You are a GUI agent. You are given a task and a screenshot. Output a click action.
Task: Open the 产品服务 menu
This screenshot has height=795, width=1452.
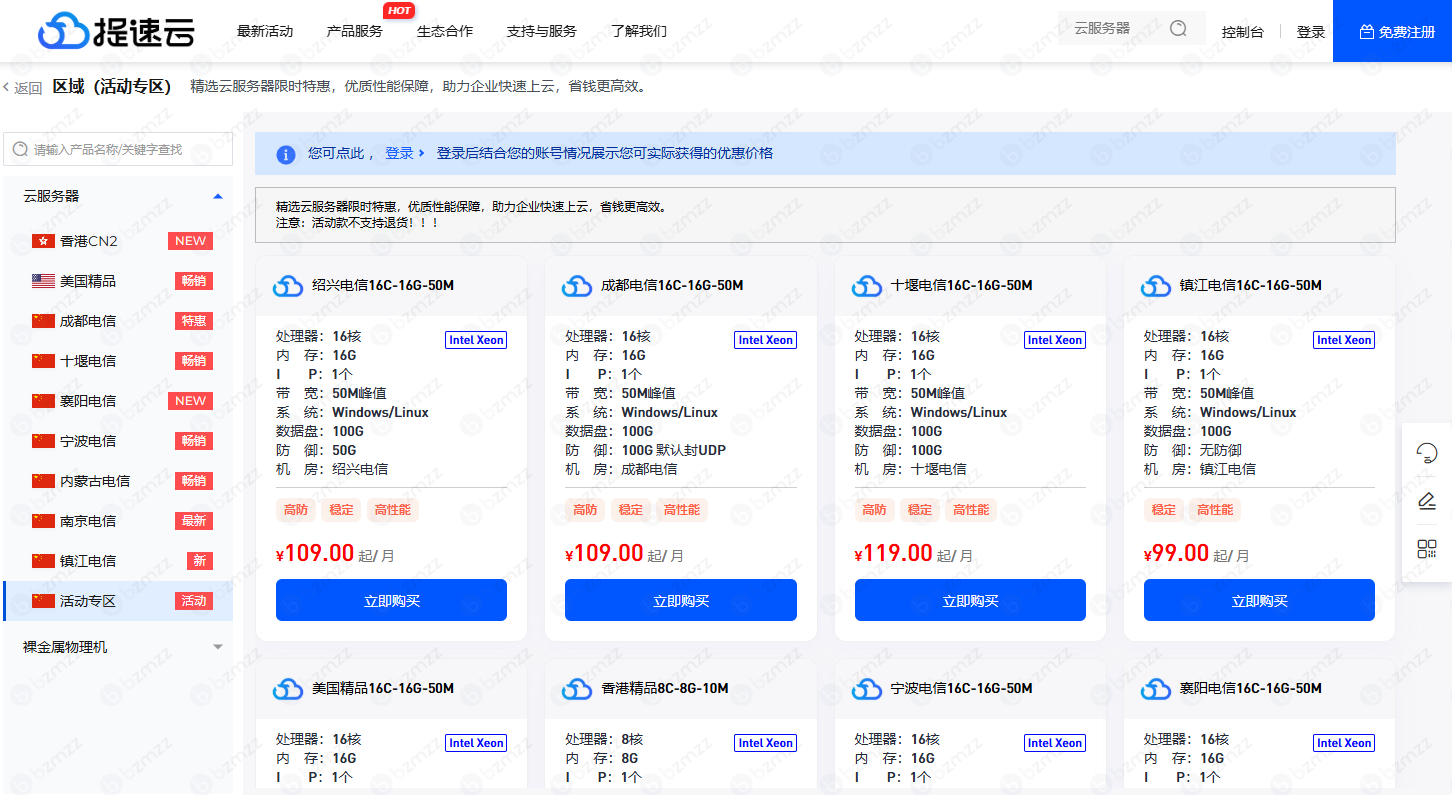pyautogui.click(x=355, y=31)
